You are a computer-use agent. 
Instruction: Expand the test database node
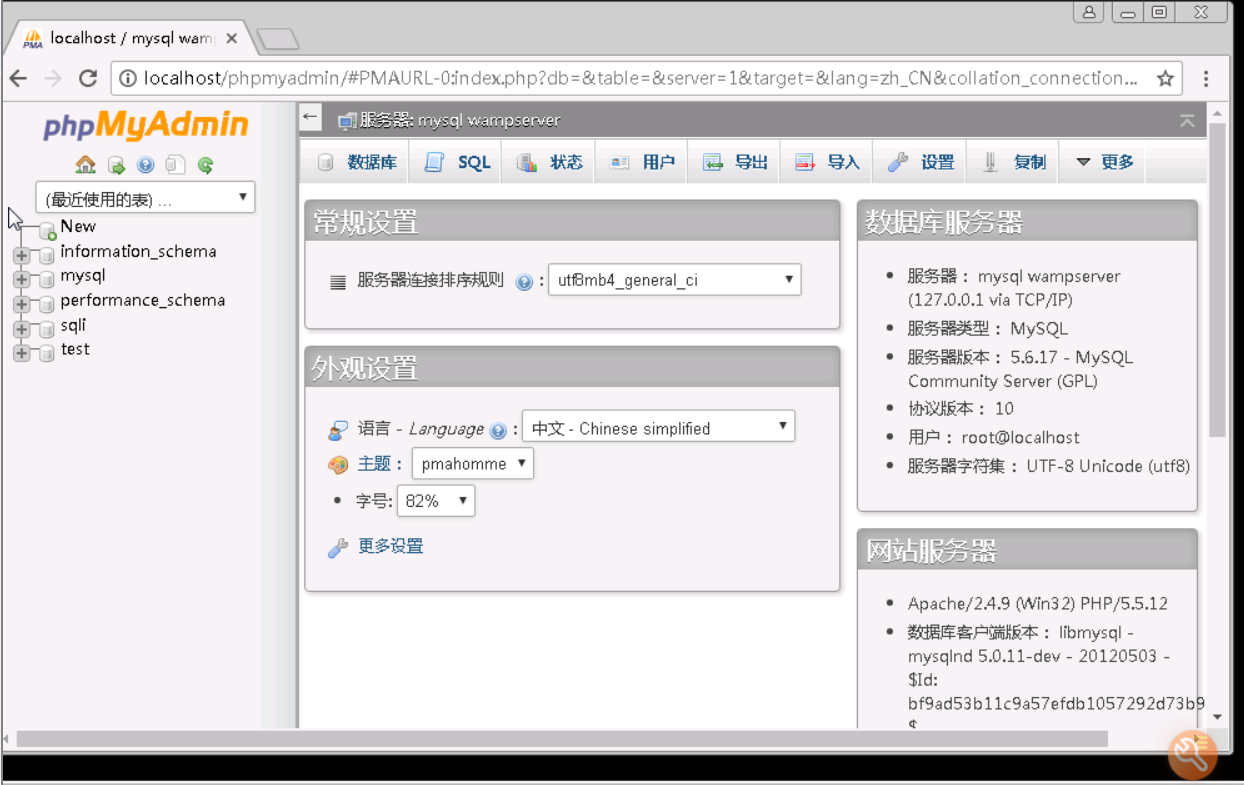pyautogui.click(x=22, y=353)
